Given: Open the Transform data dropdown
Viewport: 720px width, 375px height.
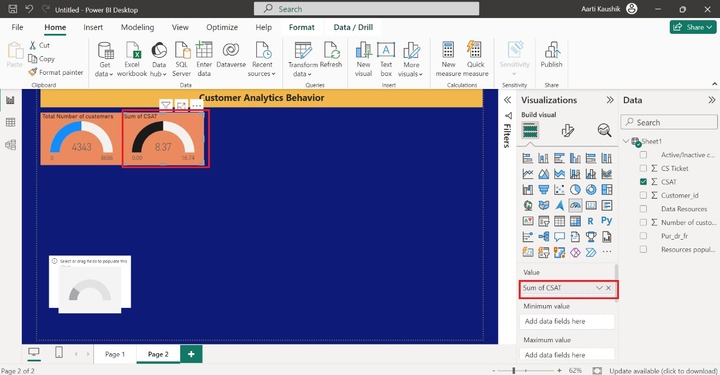Looking at the screenshot, I should point(303,60).
